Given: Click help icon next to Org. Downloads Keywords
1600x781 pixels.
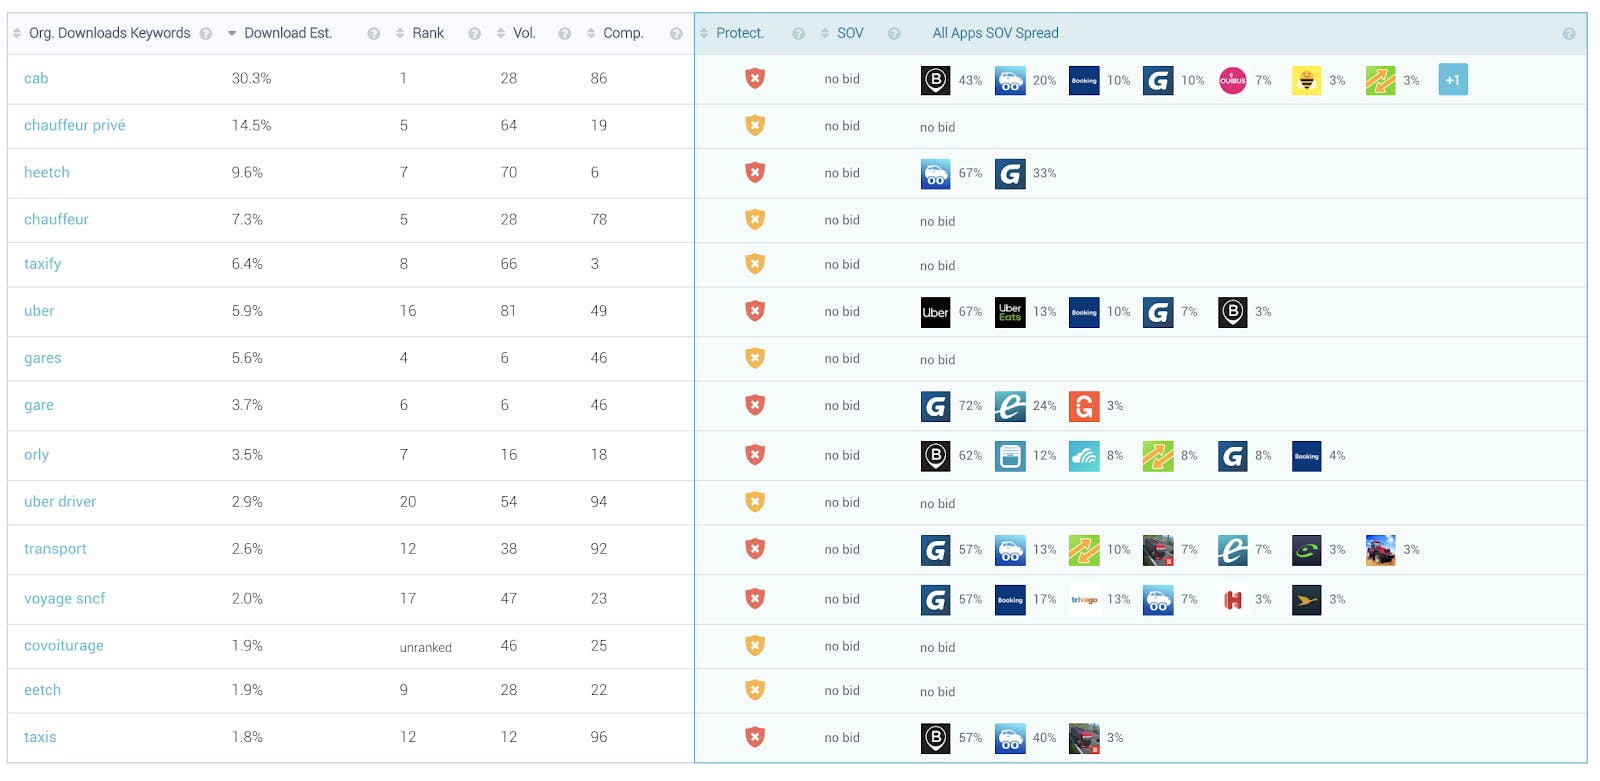Looking at the screenshot, I should 206,34.
